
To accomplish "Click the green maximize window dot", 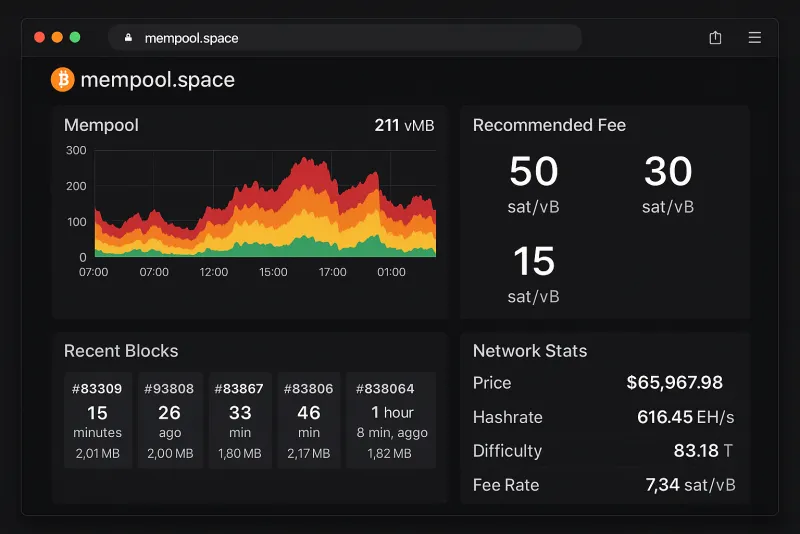I will (x=75, y=37).
